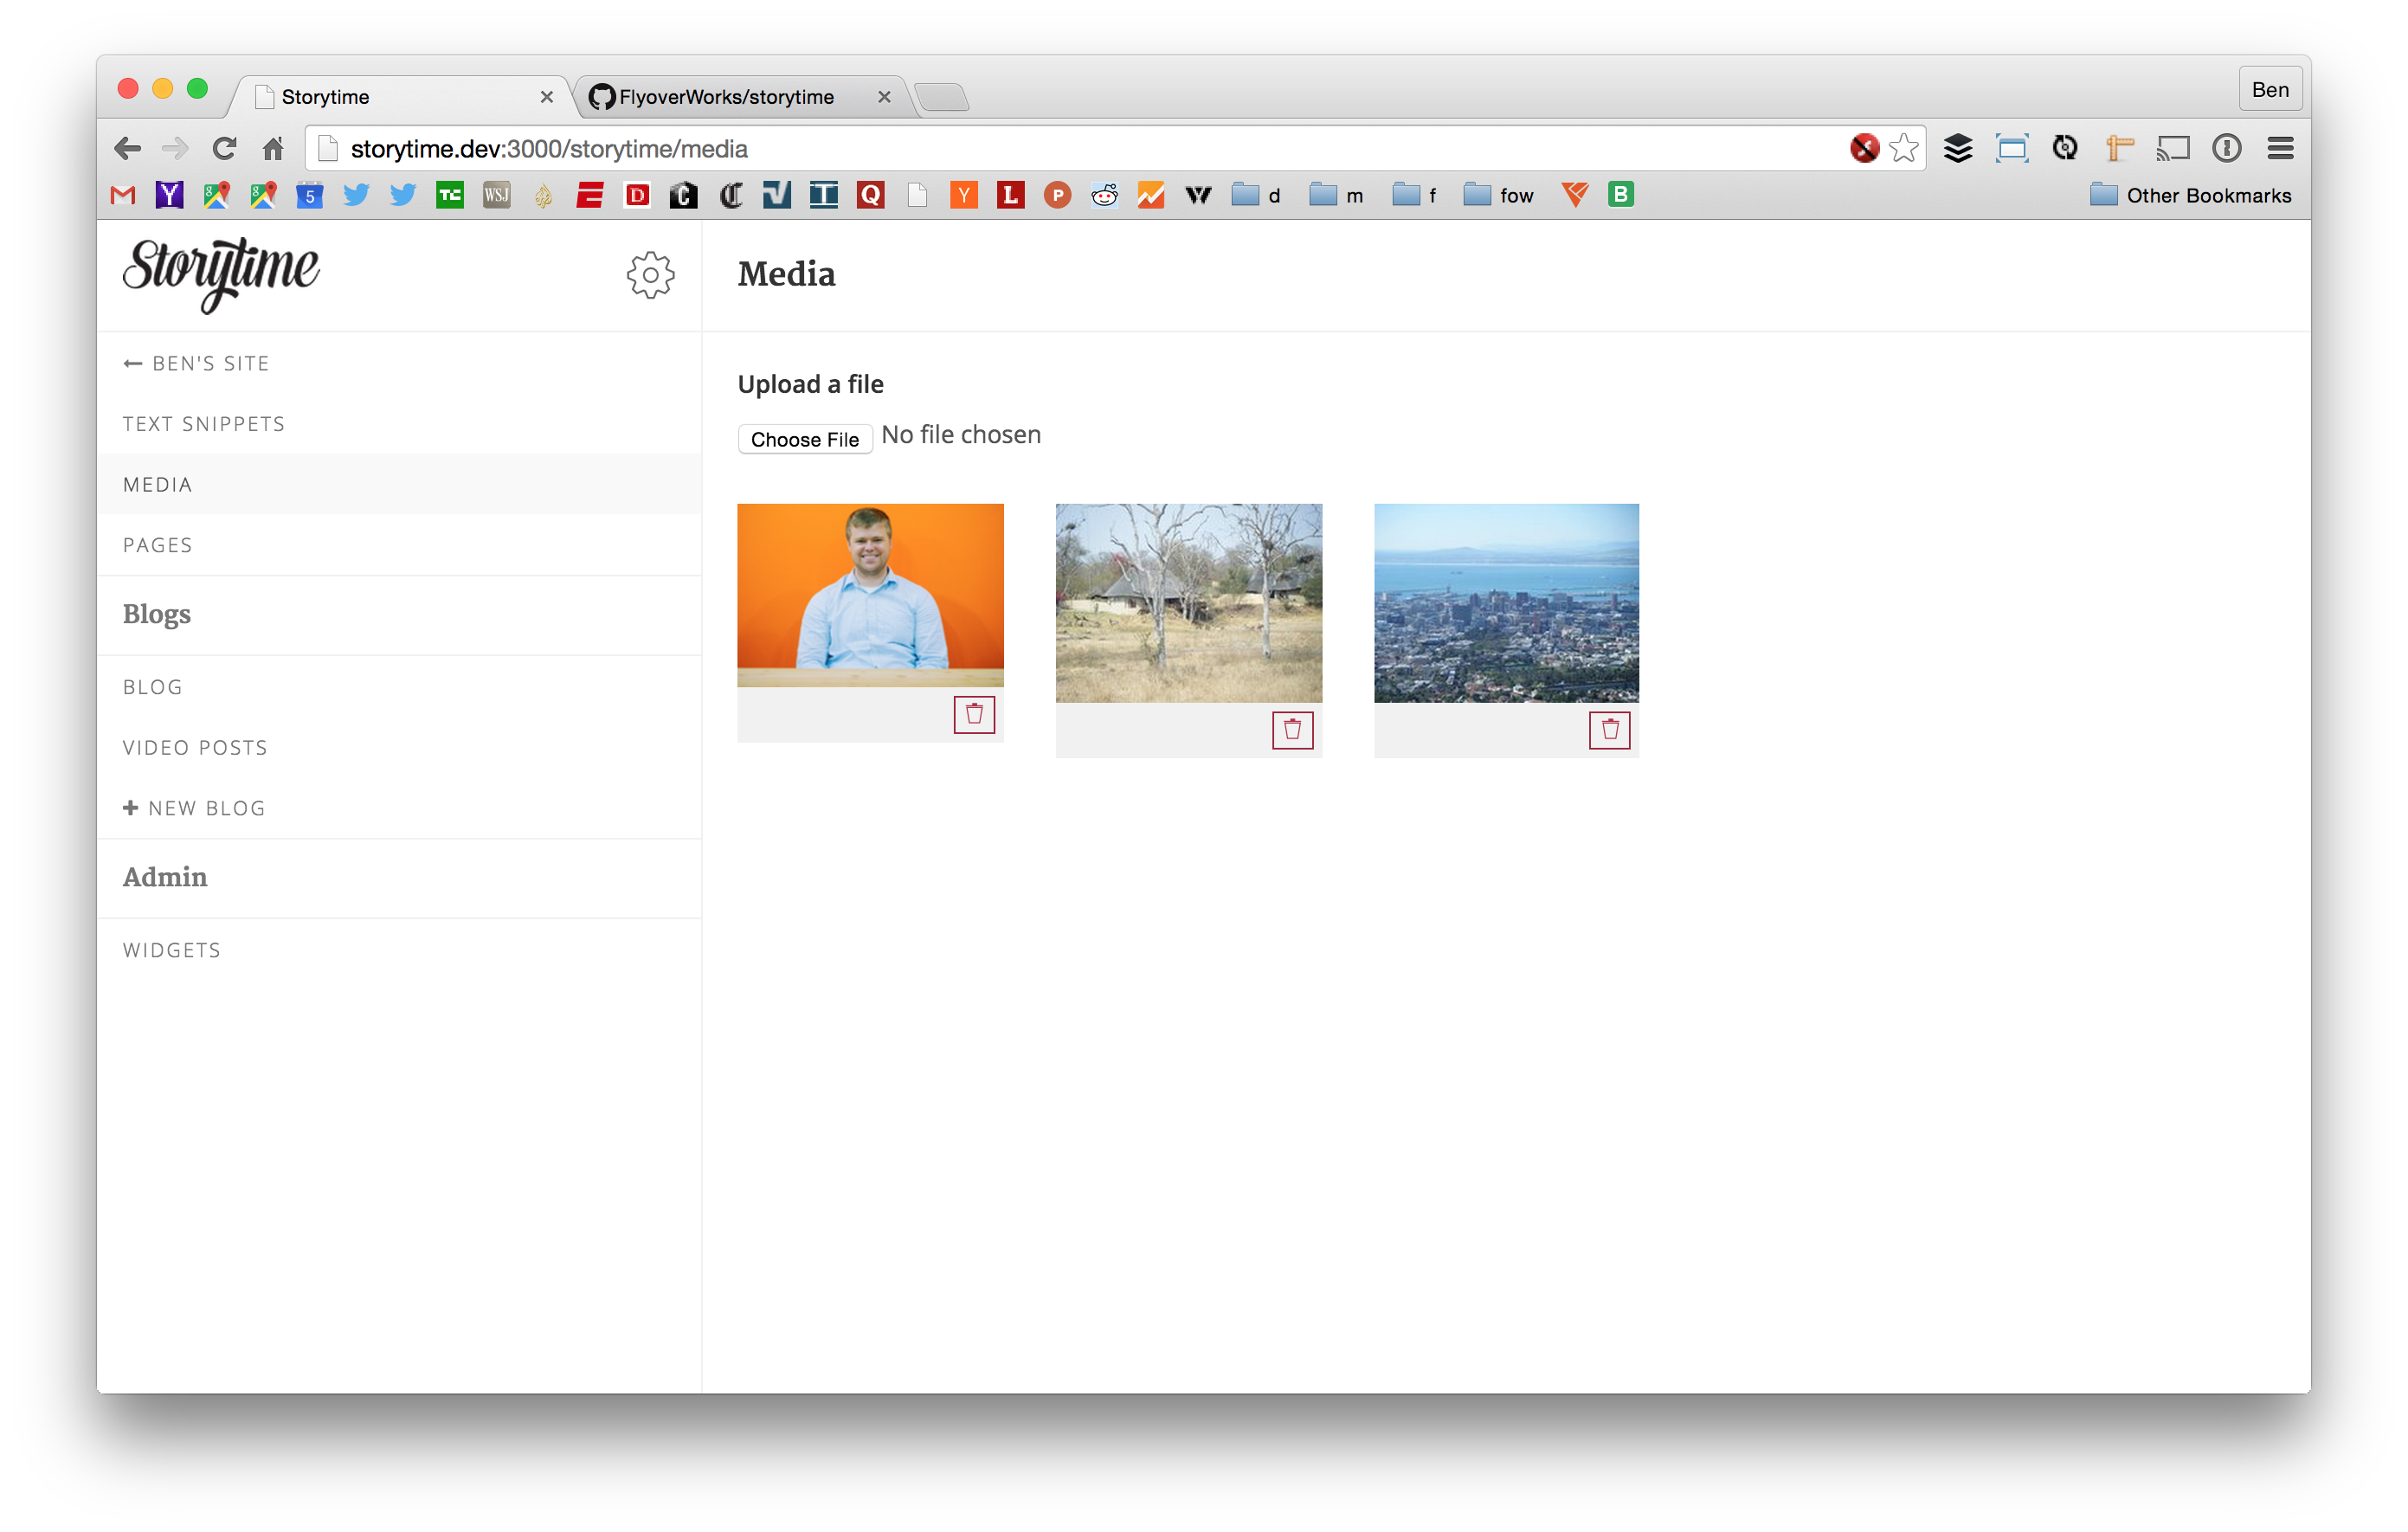Viewport: 2408px width, 1532px height.
Task: Bookmark page with star icon
Action: coord(1904,149)
